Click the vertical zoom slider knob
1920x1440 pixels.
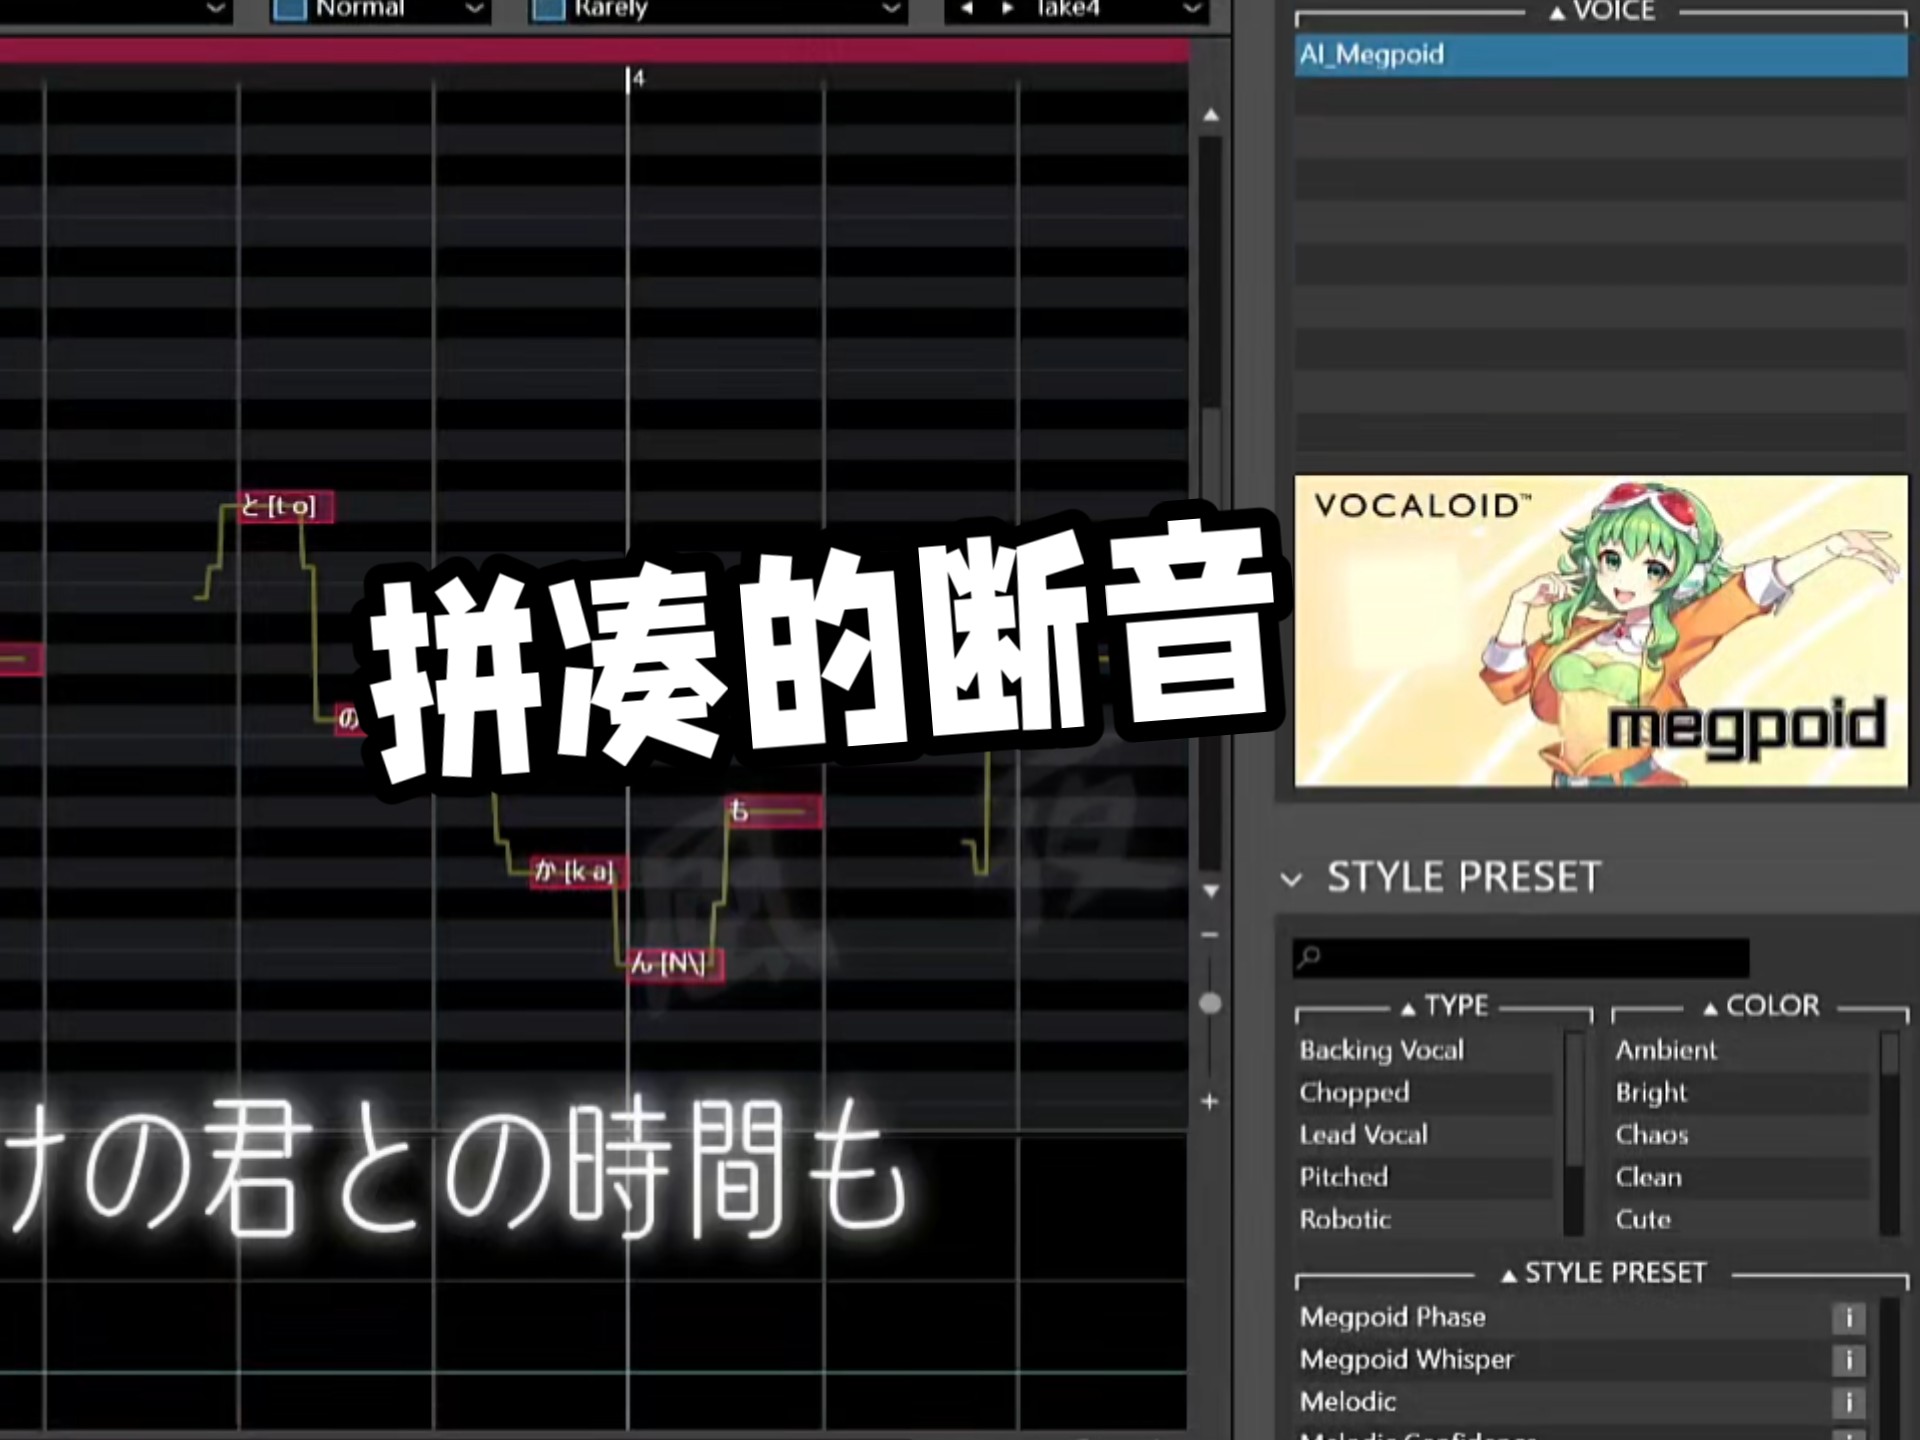(x=1210, y=1003)
